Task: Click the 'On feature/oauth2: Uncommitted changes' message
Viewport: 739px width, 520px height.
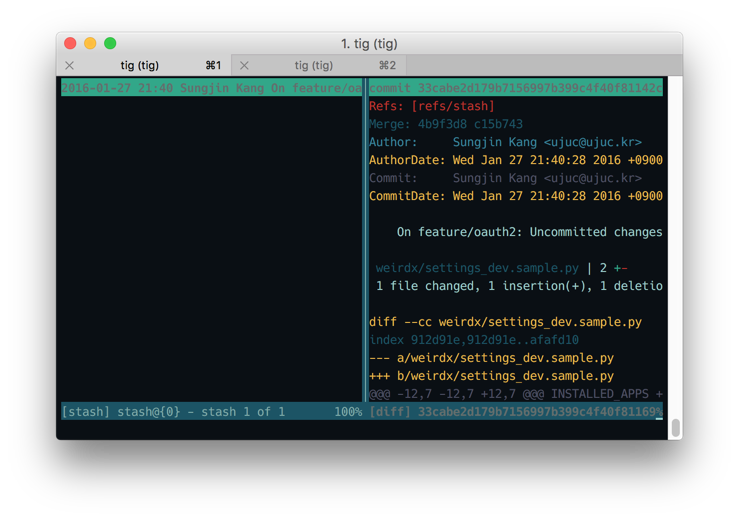Action: pyautogui.click(x=529, y=232)
